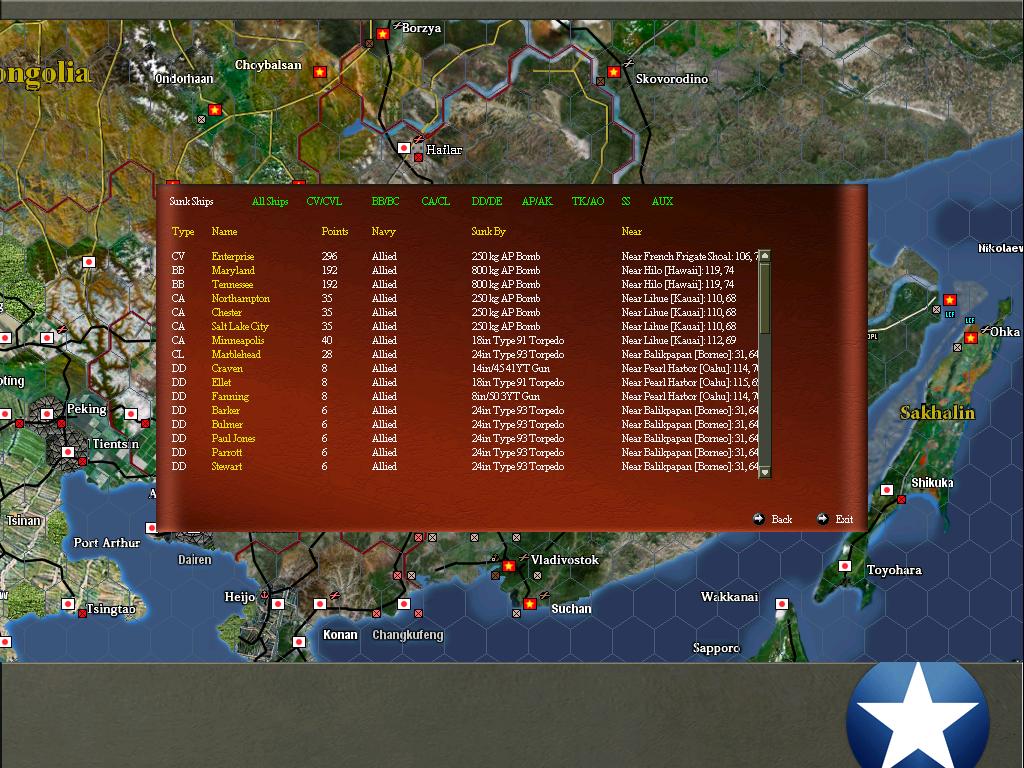This screenshot has height=768, width=1024.
Task: Select the Japanese flag base at Hailar
Action: 404,148
